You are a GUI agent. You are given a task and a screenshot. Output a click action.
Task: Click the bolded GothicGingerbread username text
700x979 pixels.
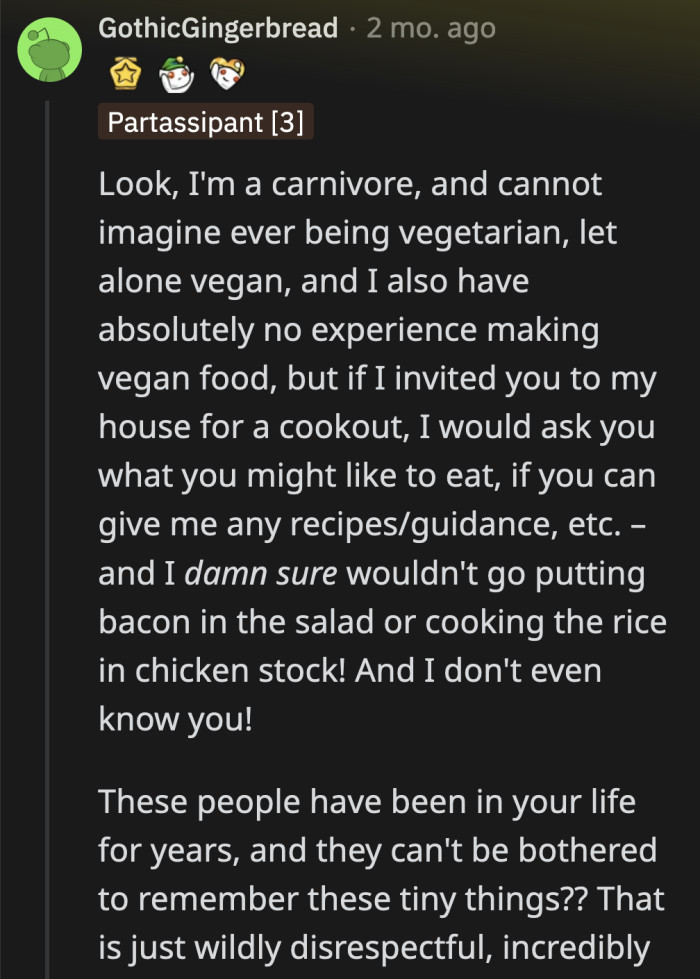[x=217, y=28]
